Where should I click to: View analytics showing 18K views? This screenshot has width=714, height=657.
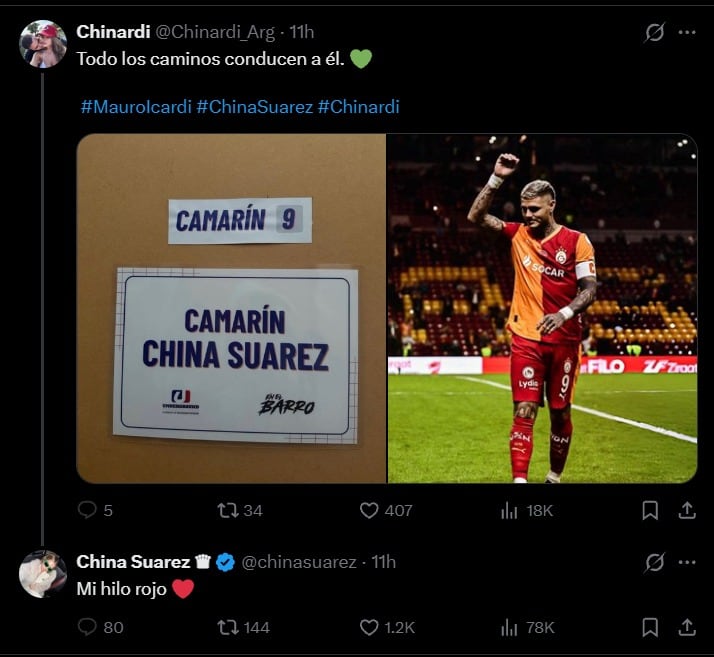coord(527,511)
